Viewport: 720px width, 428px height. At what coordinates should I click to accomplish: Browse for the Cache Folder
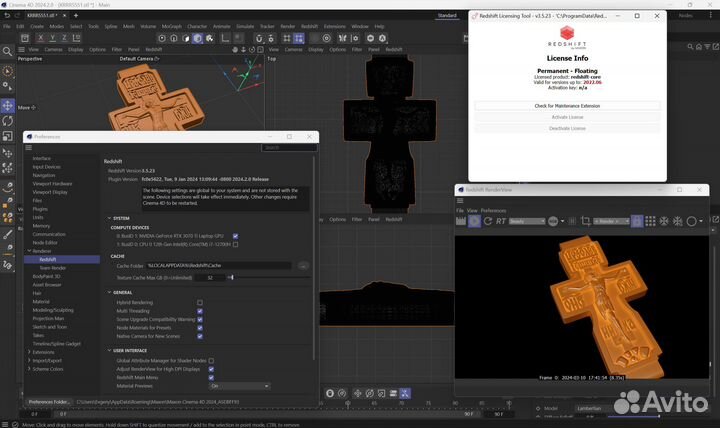[303, 266]
